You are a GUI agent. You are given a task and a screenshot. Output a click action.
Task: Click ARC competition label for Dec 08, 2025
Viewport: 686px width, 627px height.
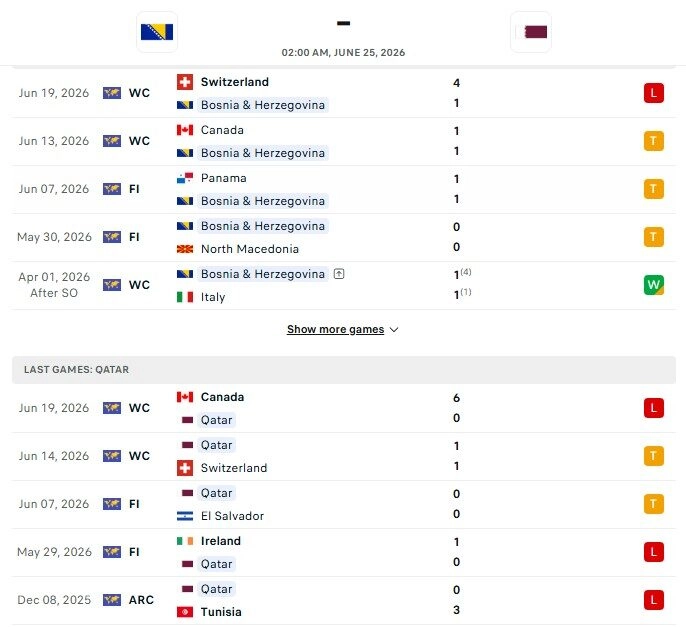click(x=141, y=600)
